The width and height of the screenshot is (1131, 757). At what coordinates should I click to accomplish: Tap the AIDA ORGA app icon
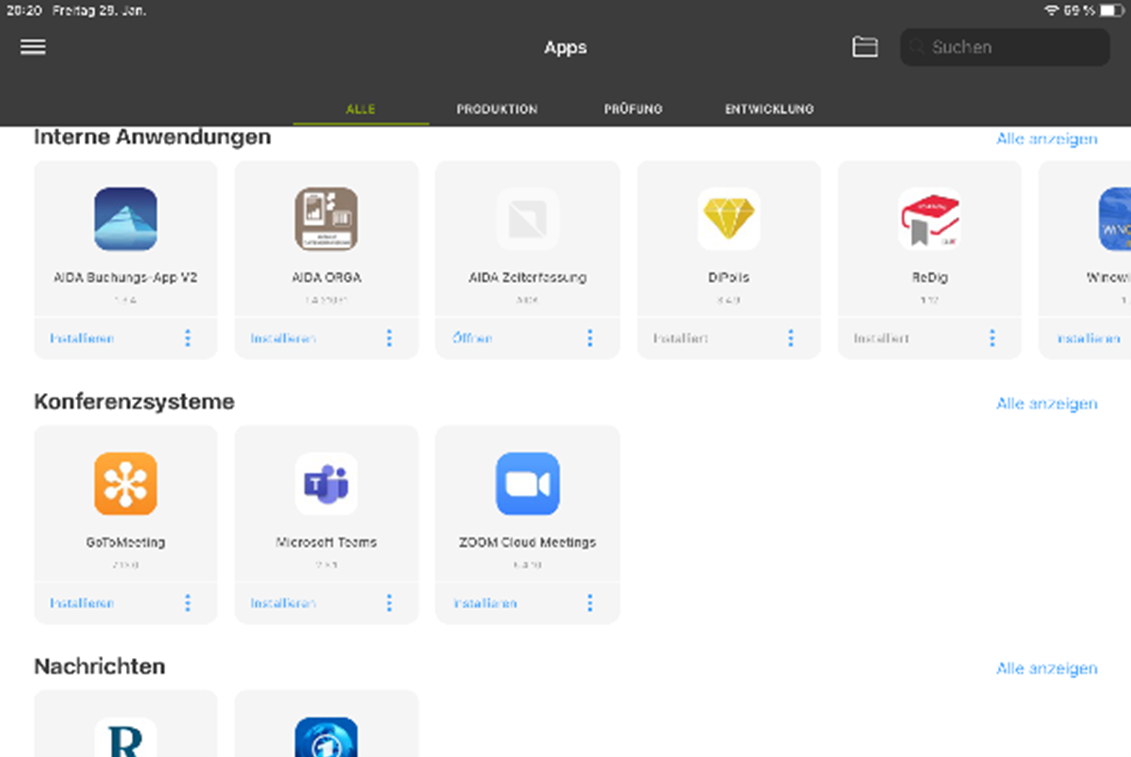pos(326,219)
